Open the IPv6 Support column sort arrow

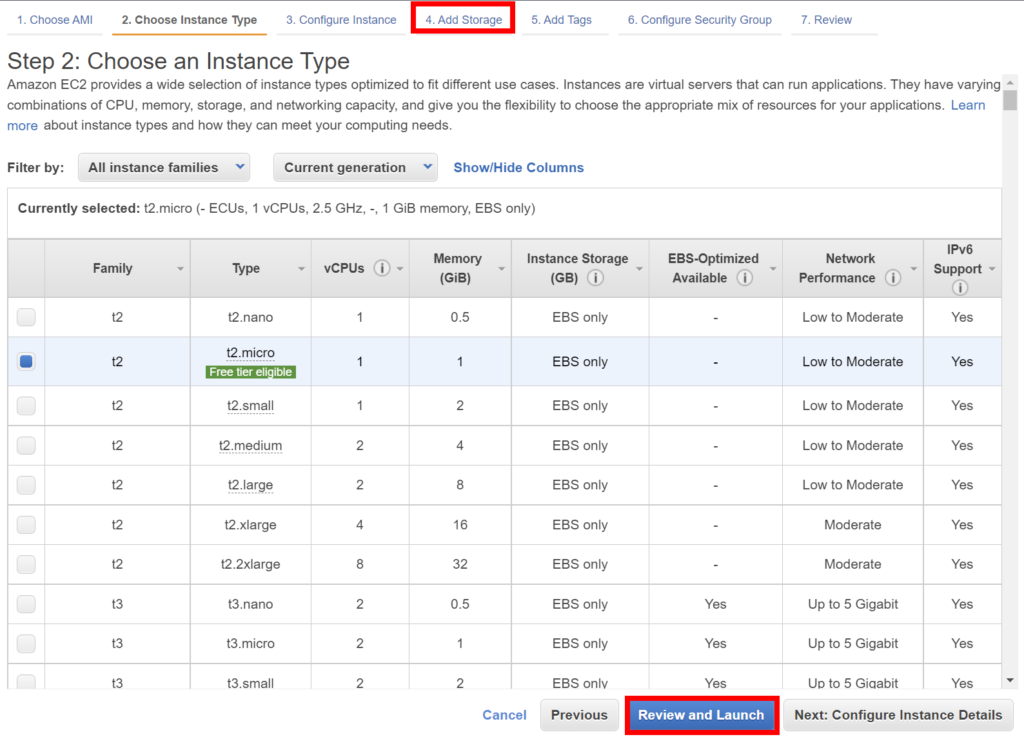[x=992, y=269]
